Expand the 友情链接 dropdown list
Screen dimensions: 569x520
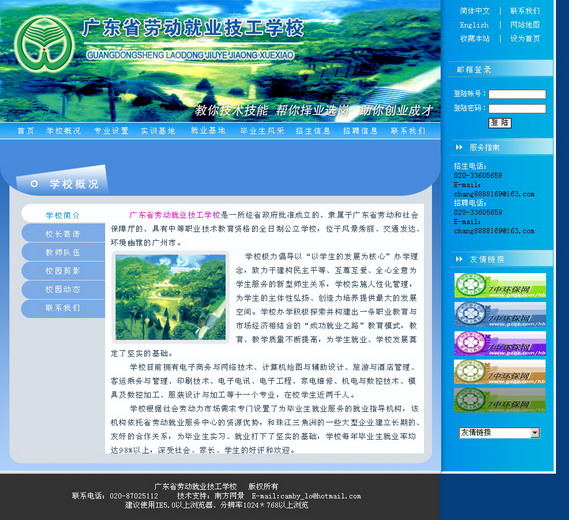pyautogui.click(x=535, y=433)
